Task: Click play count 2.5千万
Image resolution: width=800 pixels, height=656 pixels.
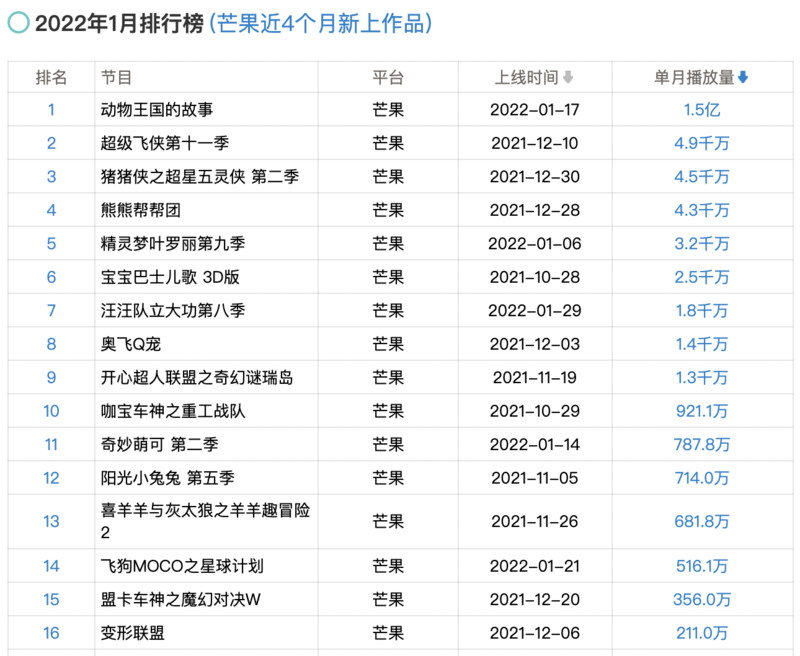Action: [702, 277]
